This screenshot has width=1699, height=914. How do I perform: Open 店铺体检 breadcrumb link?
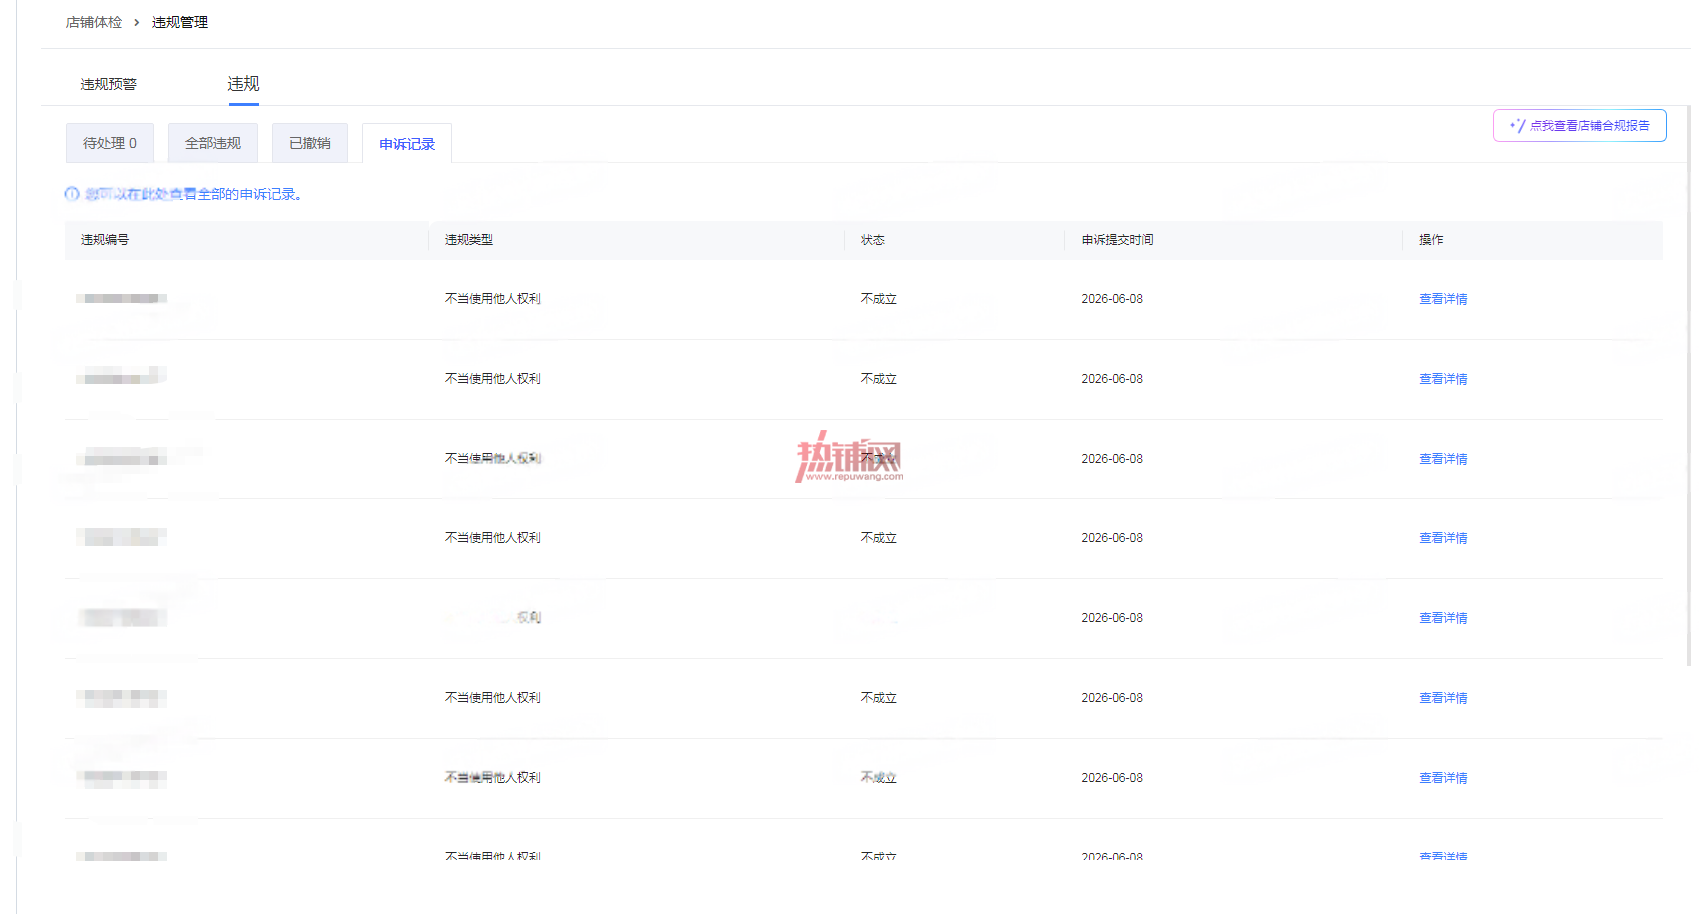pos(94,22)
